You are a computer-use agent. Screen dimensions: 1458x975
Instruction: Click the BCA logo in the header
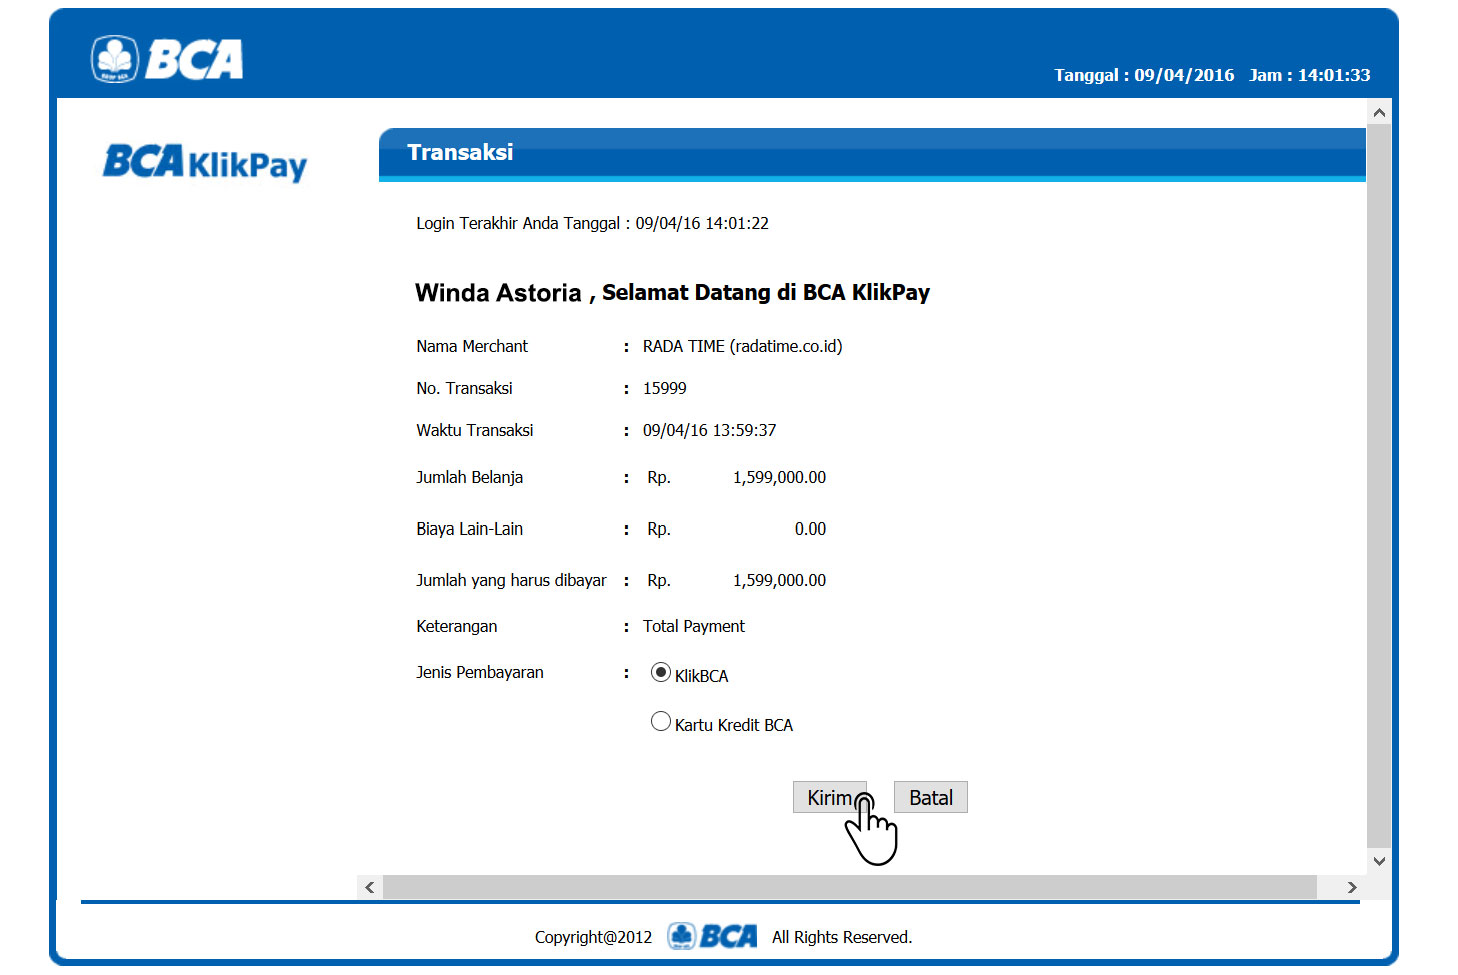tap(167, 59)
